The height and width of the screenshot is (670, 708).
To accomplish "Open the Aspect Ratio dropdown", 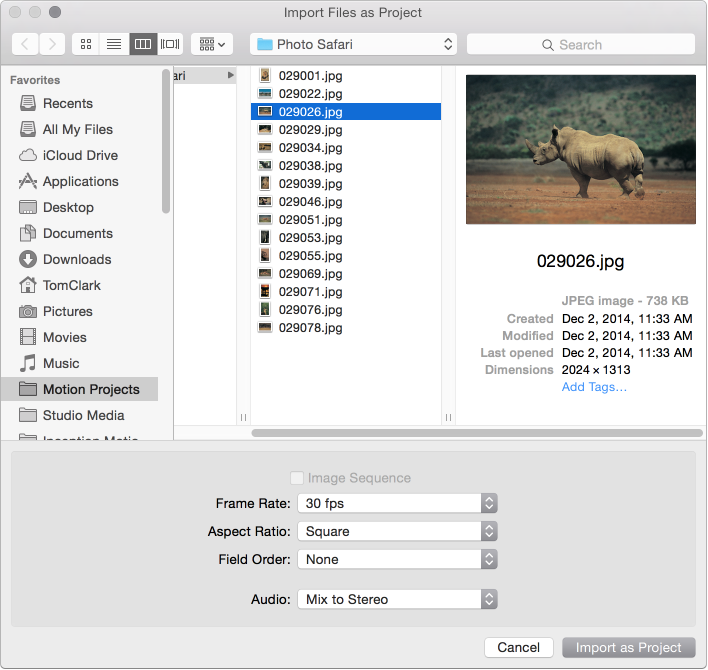I will (x=397, y=531).
